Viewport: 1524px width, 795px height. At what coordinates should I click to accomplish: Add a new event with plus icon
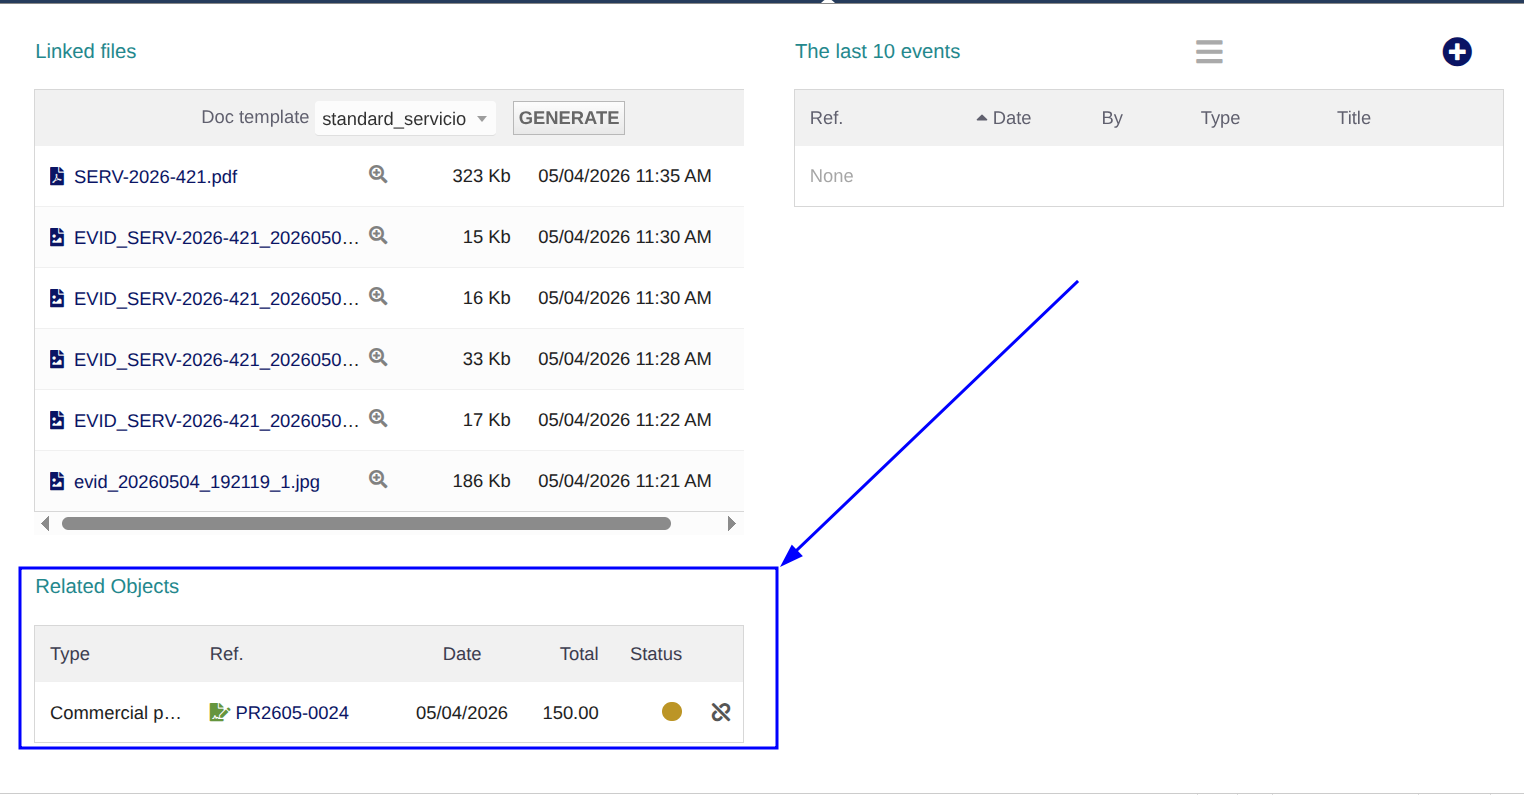1457,52
